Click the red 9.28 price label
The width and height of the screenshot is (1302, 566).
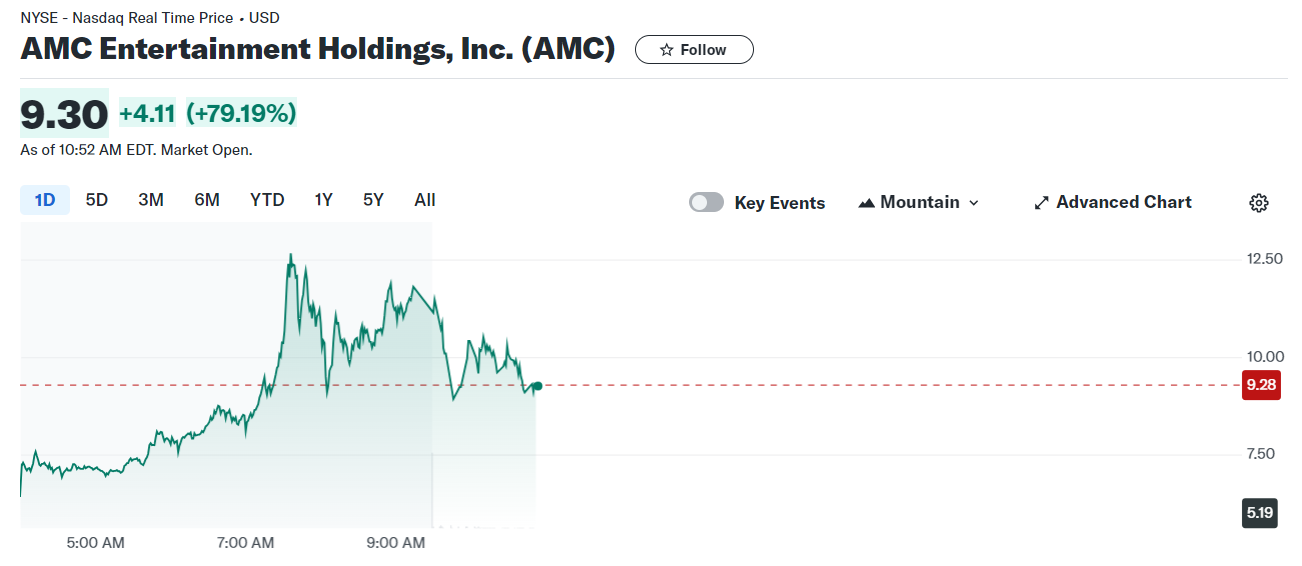1259,385
